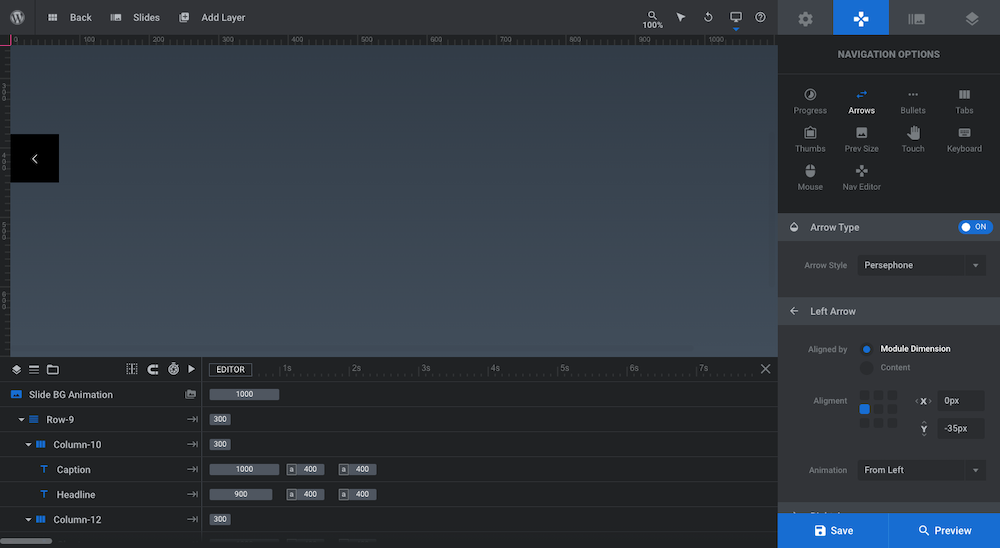Image resolution: width=1000 pixels, height=548 pixels.
Task: Toggle the timeline magnet snap icon
Action: click(153, 369)
